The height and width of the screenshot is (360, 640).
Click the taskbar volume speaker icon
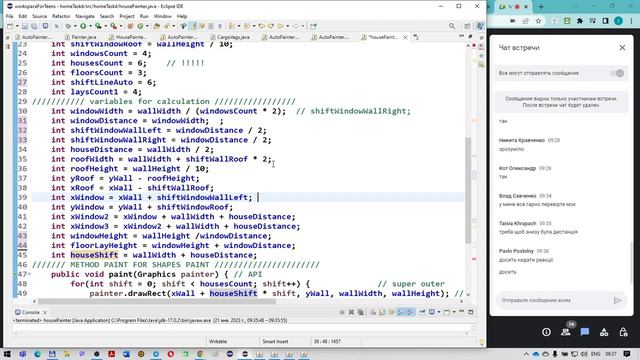click(x=584, y=354)
